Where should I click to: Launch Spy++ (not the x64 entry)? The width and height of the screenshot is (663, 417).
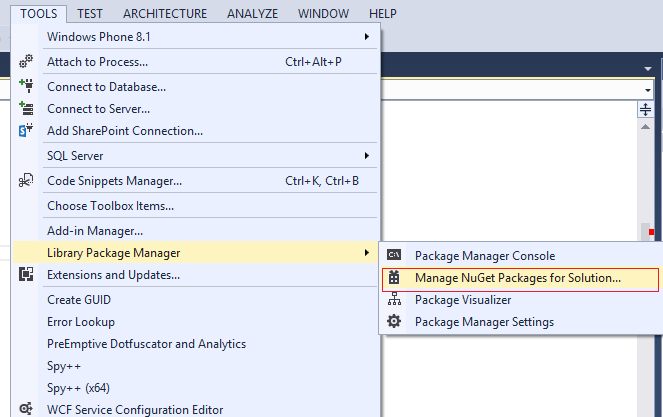pyautogui.click(x=195, y=365)
